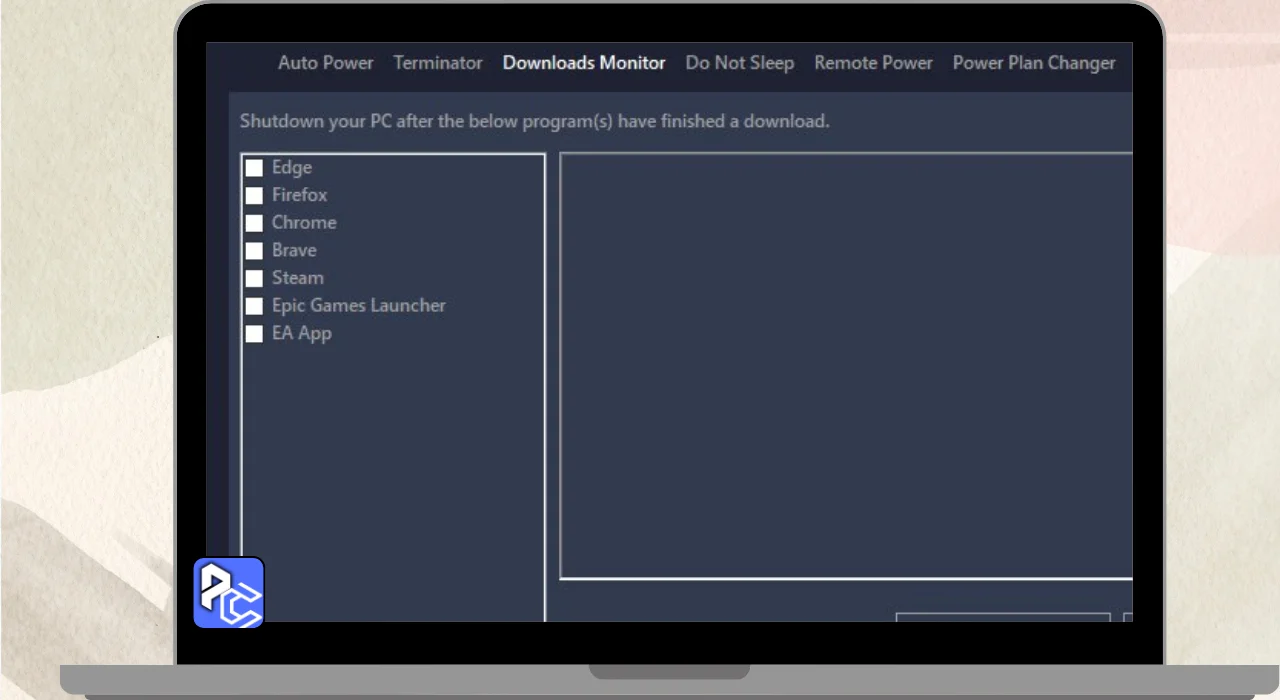This screenshot has height=700, width=1280.
Task: Click the Epic Games Launcher label text
Action: [358, 306]
